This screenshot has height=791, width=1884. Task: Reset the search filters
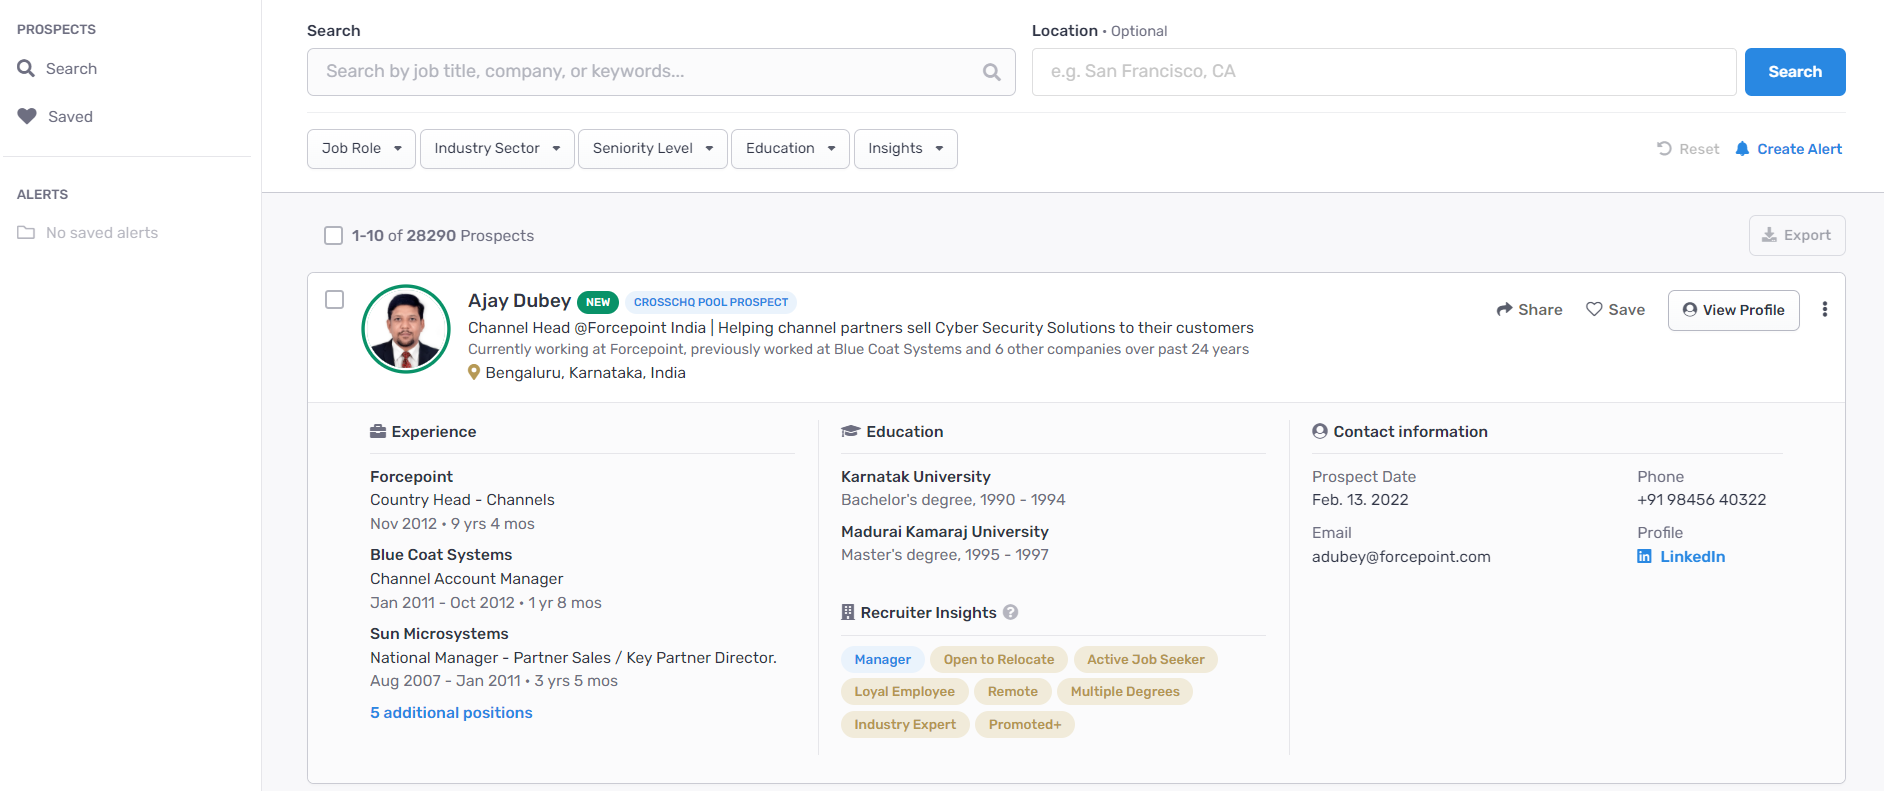(x=1688, y=149)
